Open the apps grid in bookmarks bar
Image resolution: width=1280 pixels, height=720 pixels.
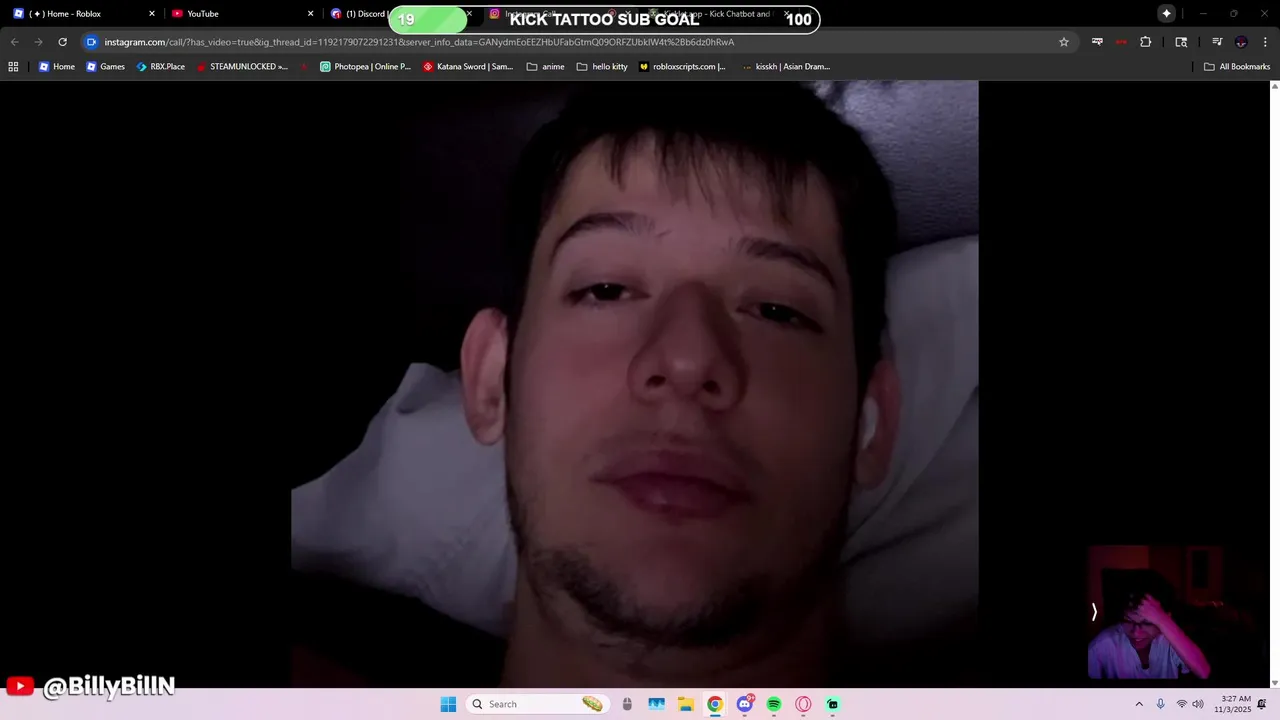point(13,67)
